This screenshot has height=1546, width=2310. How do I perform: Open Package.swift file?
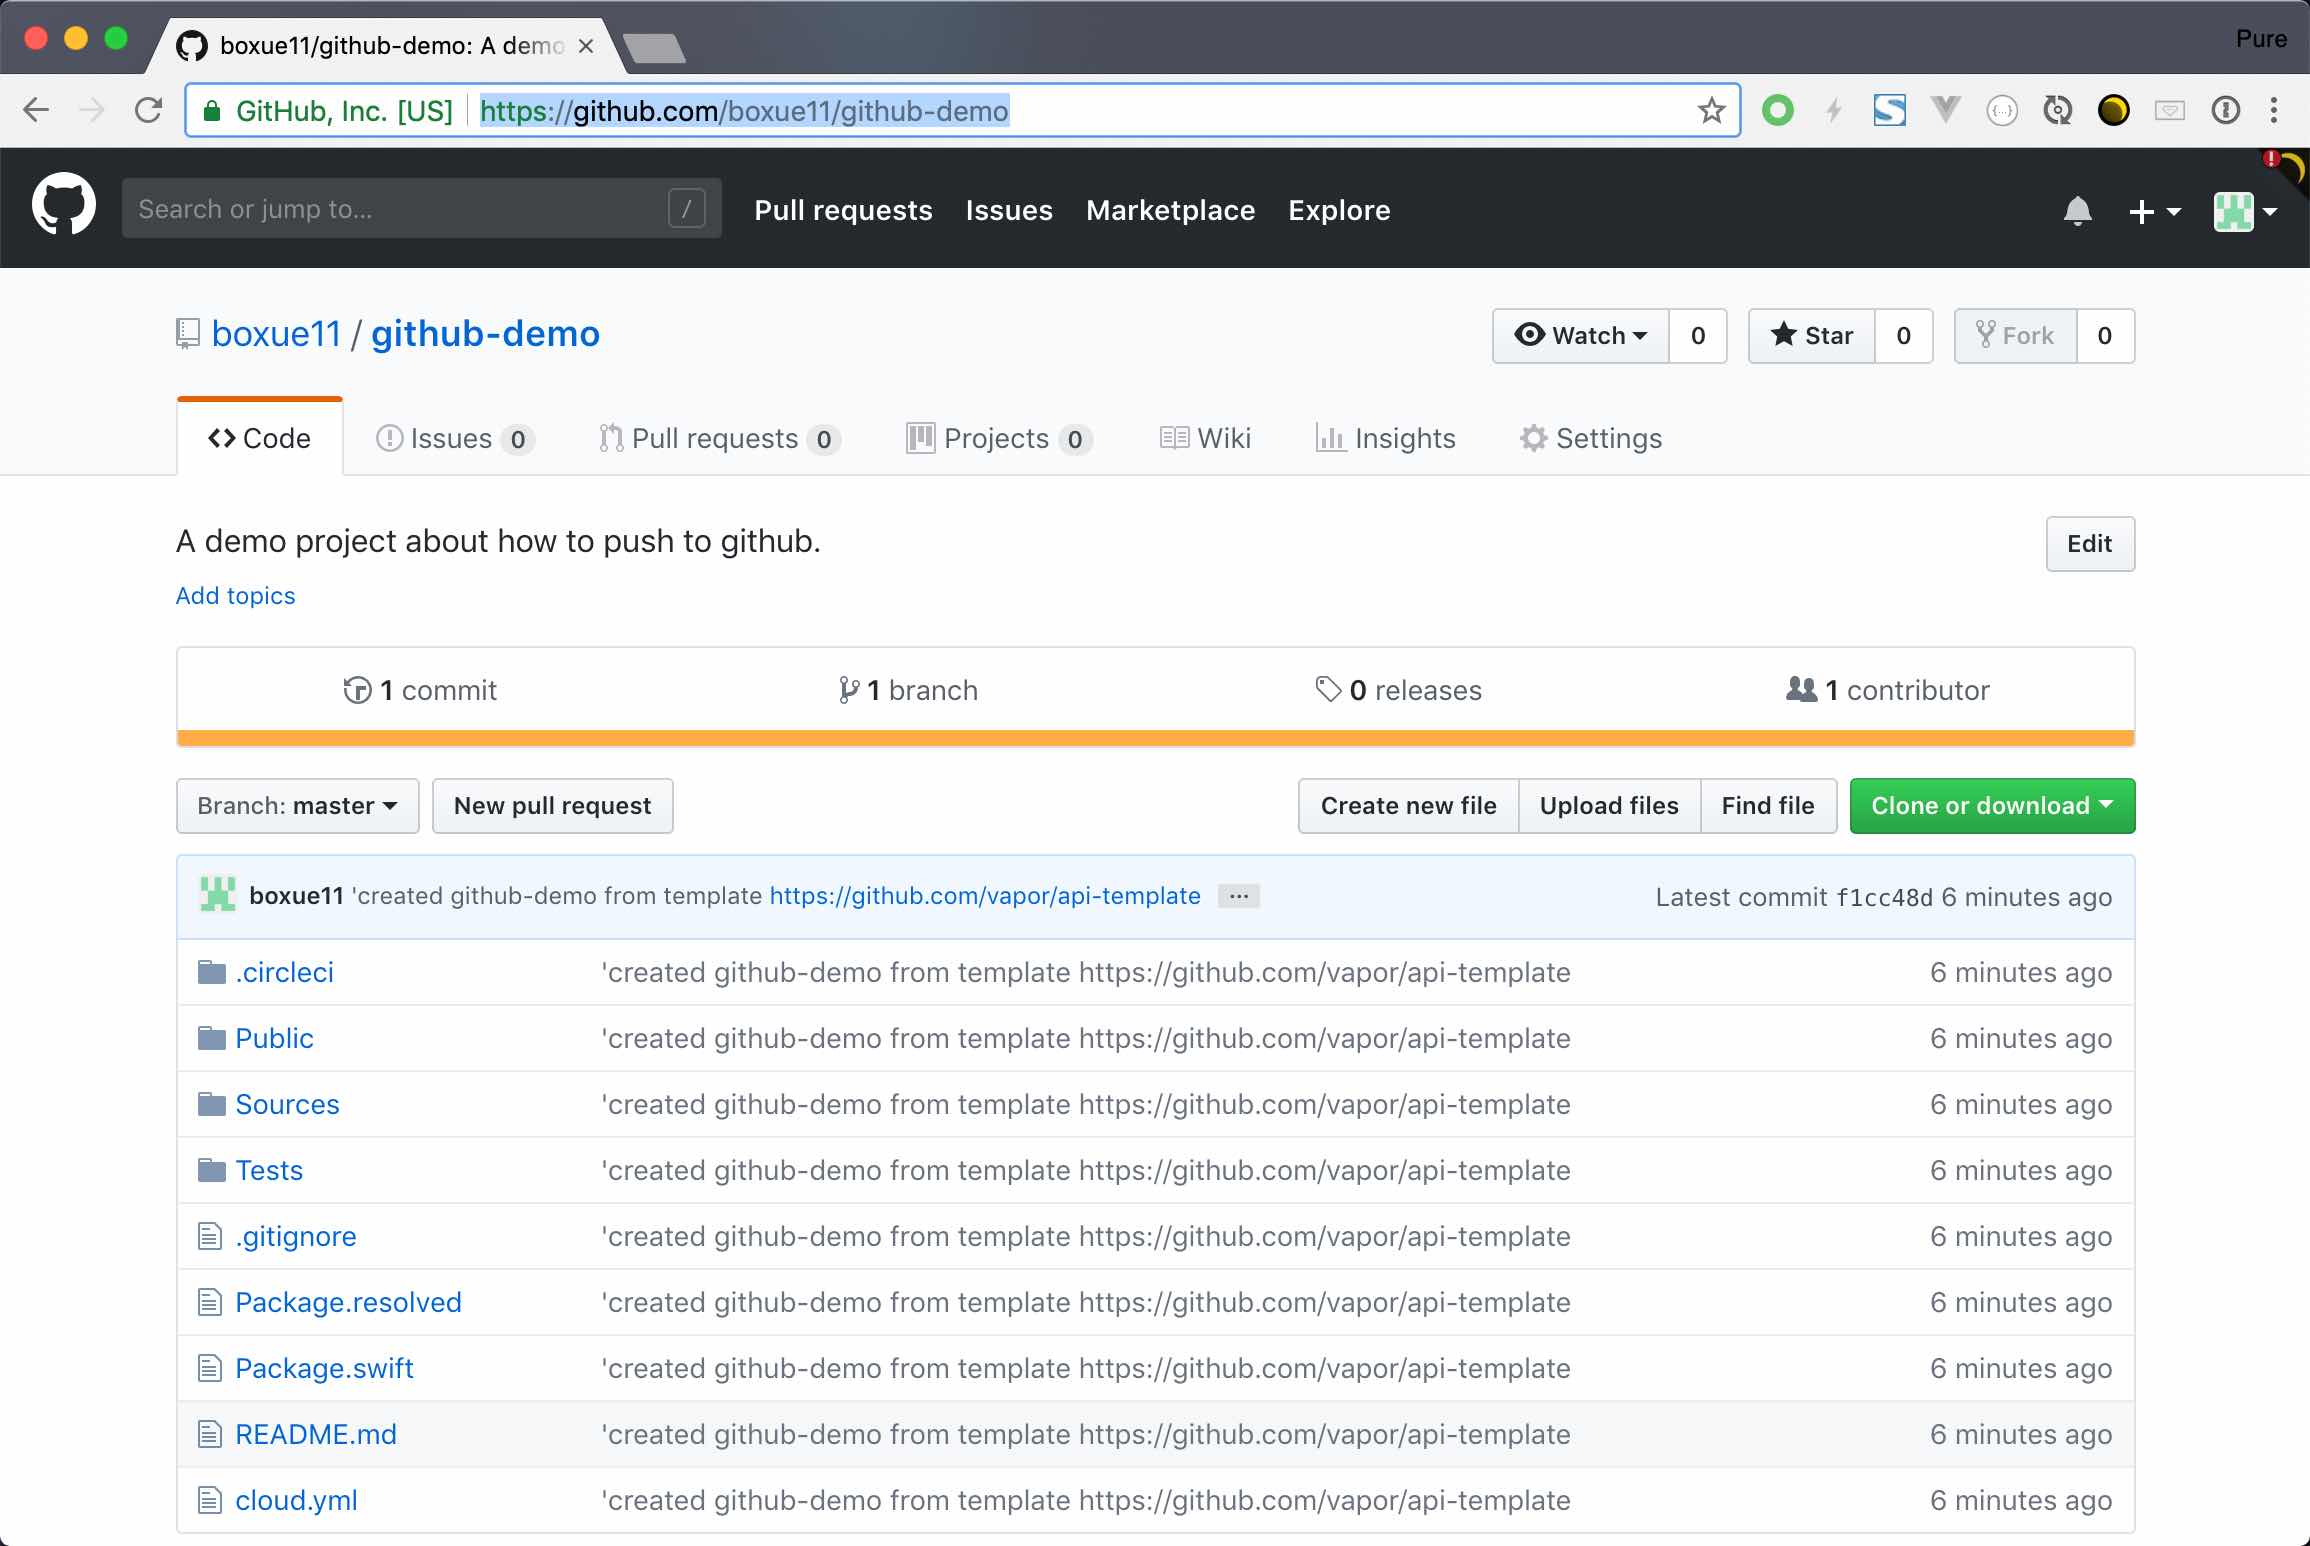pos(324,1368)
